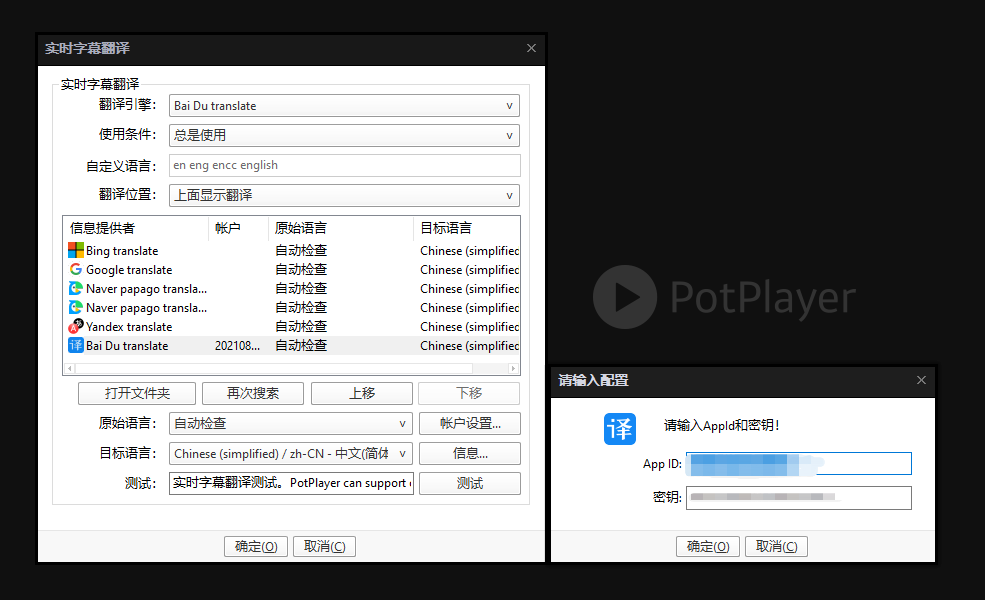Select the Google translate row
985x600 pixels.
point(291,269)
